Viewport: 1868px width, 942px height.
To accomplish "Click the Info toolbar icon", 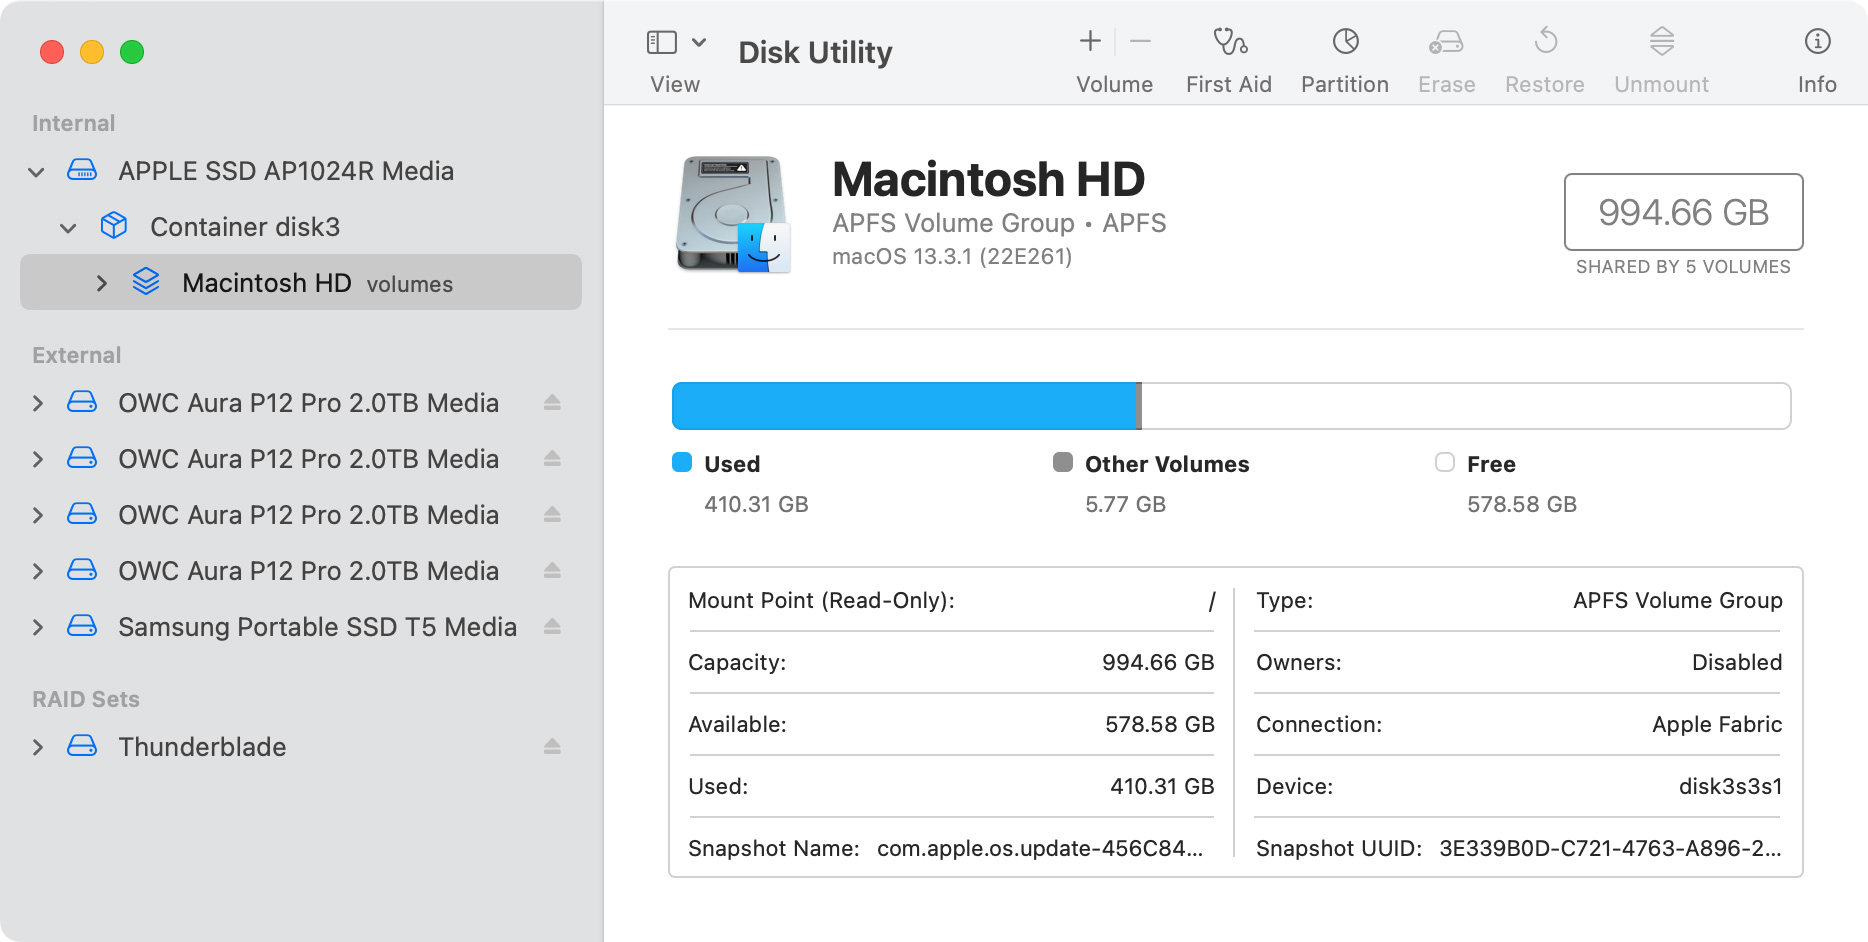I will pyautogui.click(x=1816, y=42).
